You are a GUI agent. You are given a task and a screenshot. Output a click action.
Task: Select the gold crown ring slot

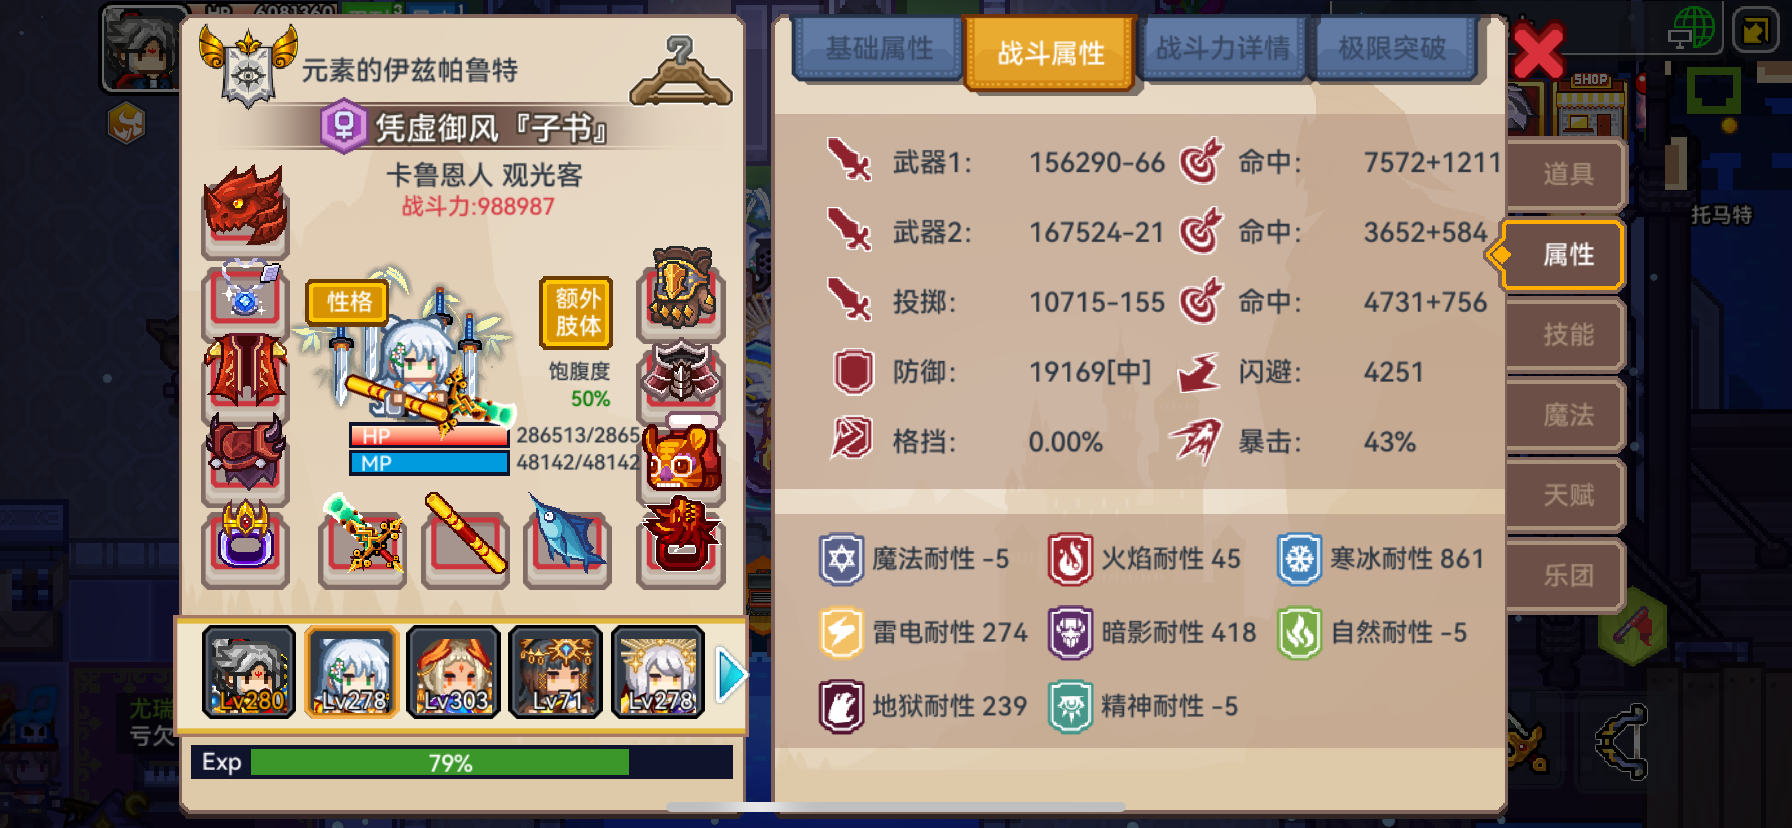coord(245,546)
